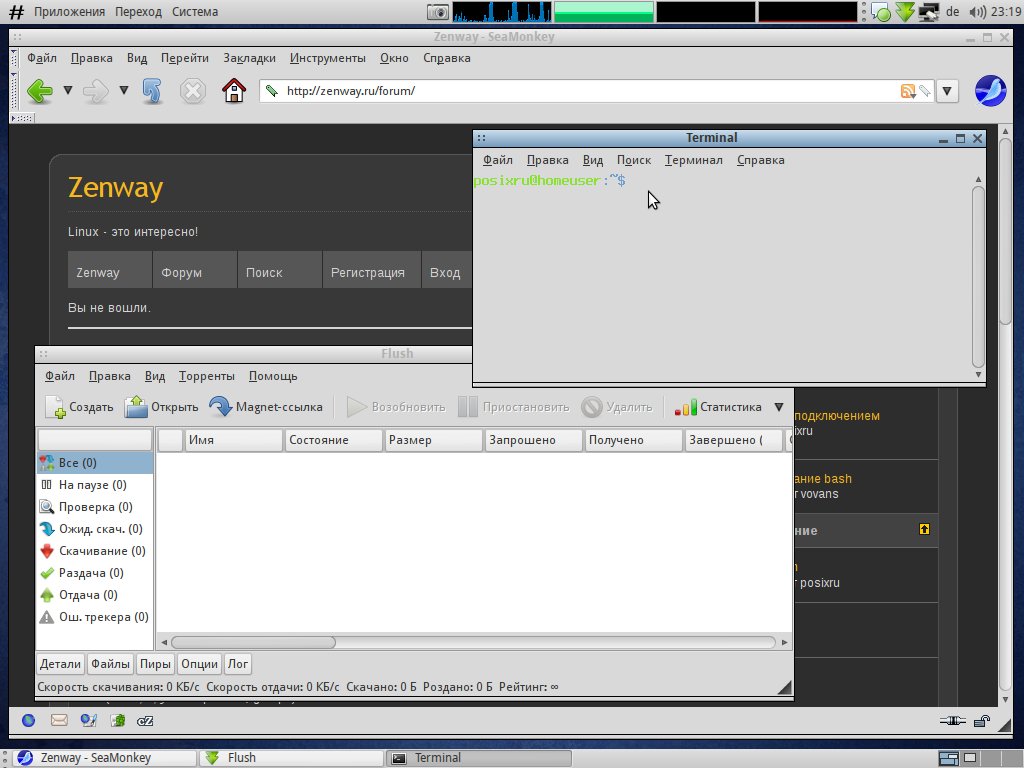Open torrent file with Открыть button

pyautogui.click(x=161, y=407)
